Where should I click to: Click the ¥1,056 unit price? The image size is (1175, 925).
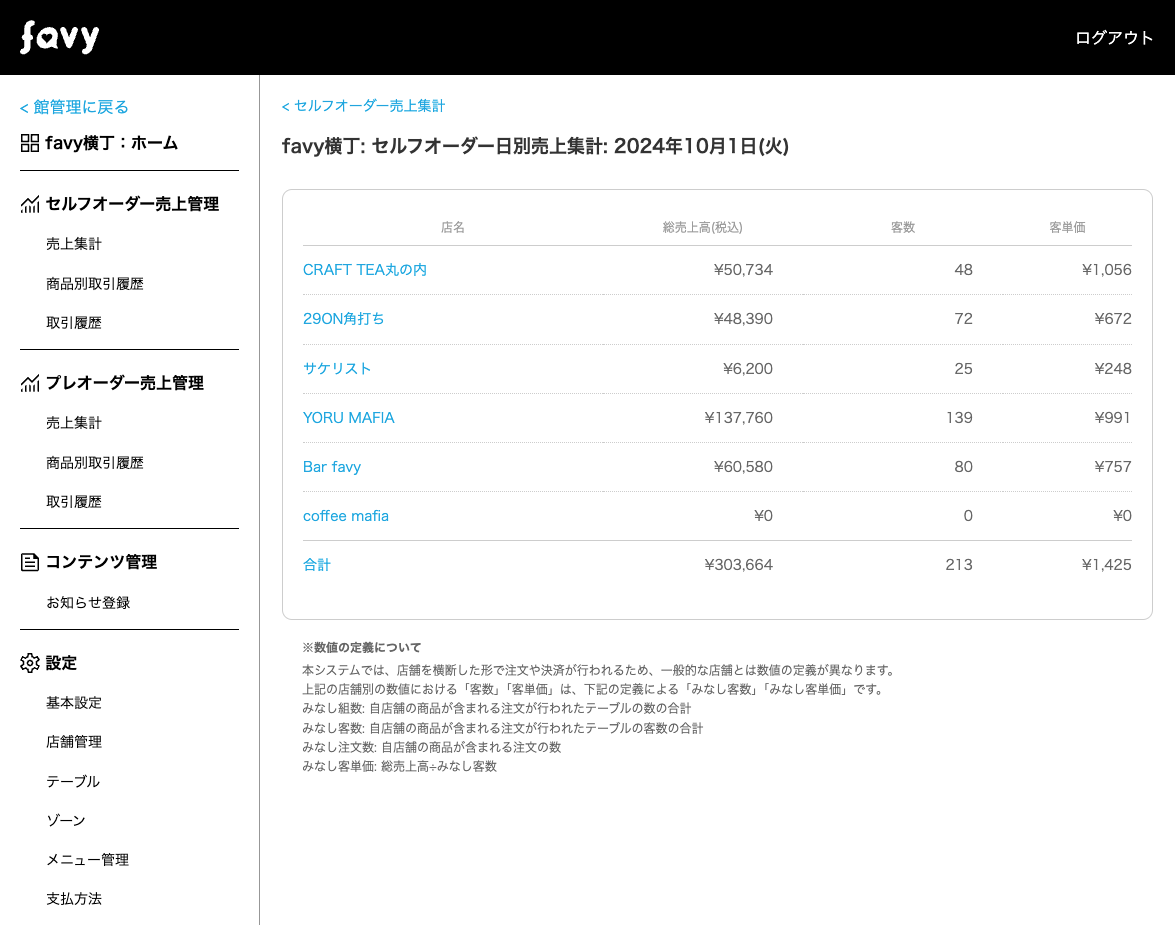[1106, 270]
